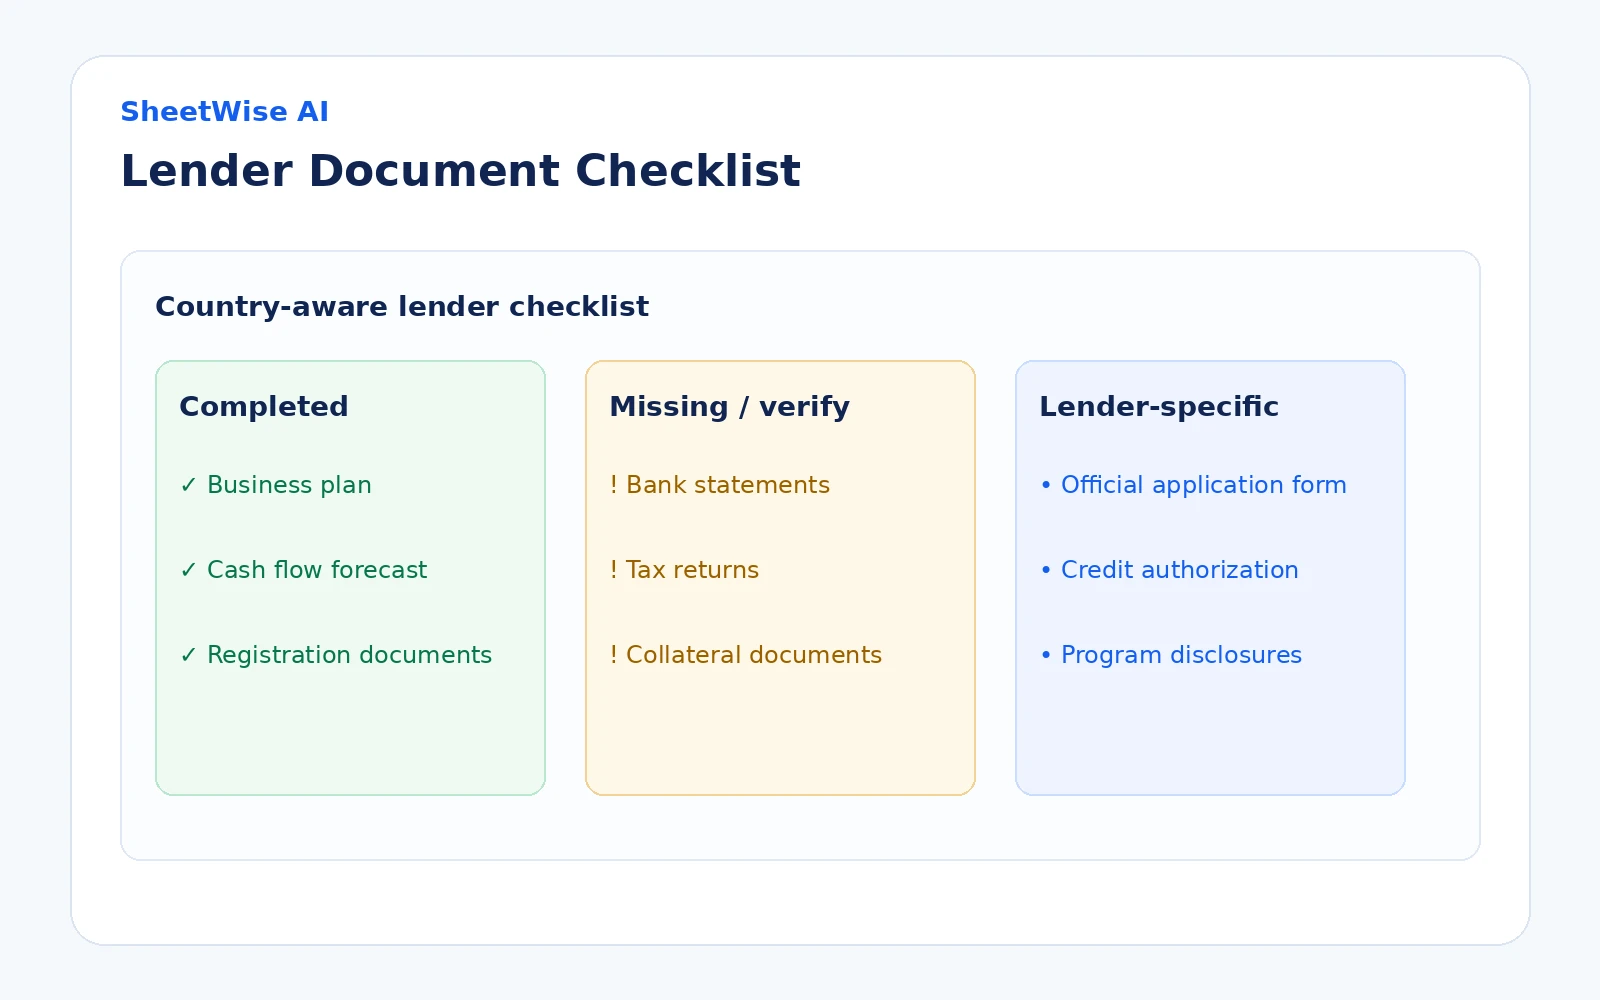The image size is (1600, 1000).
Task: Select the Lender Document Checklist title
Action: coord(460,170)
